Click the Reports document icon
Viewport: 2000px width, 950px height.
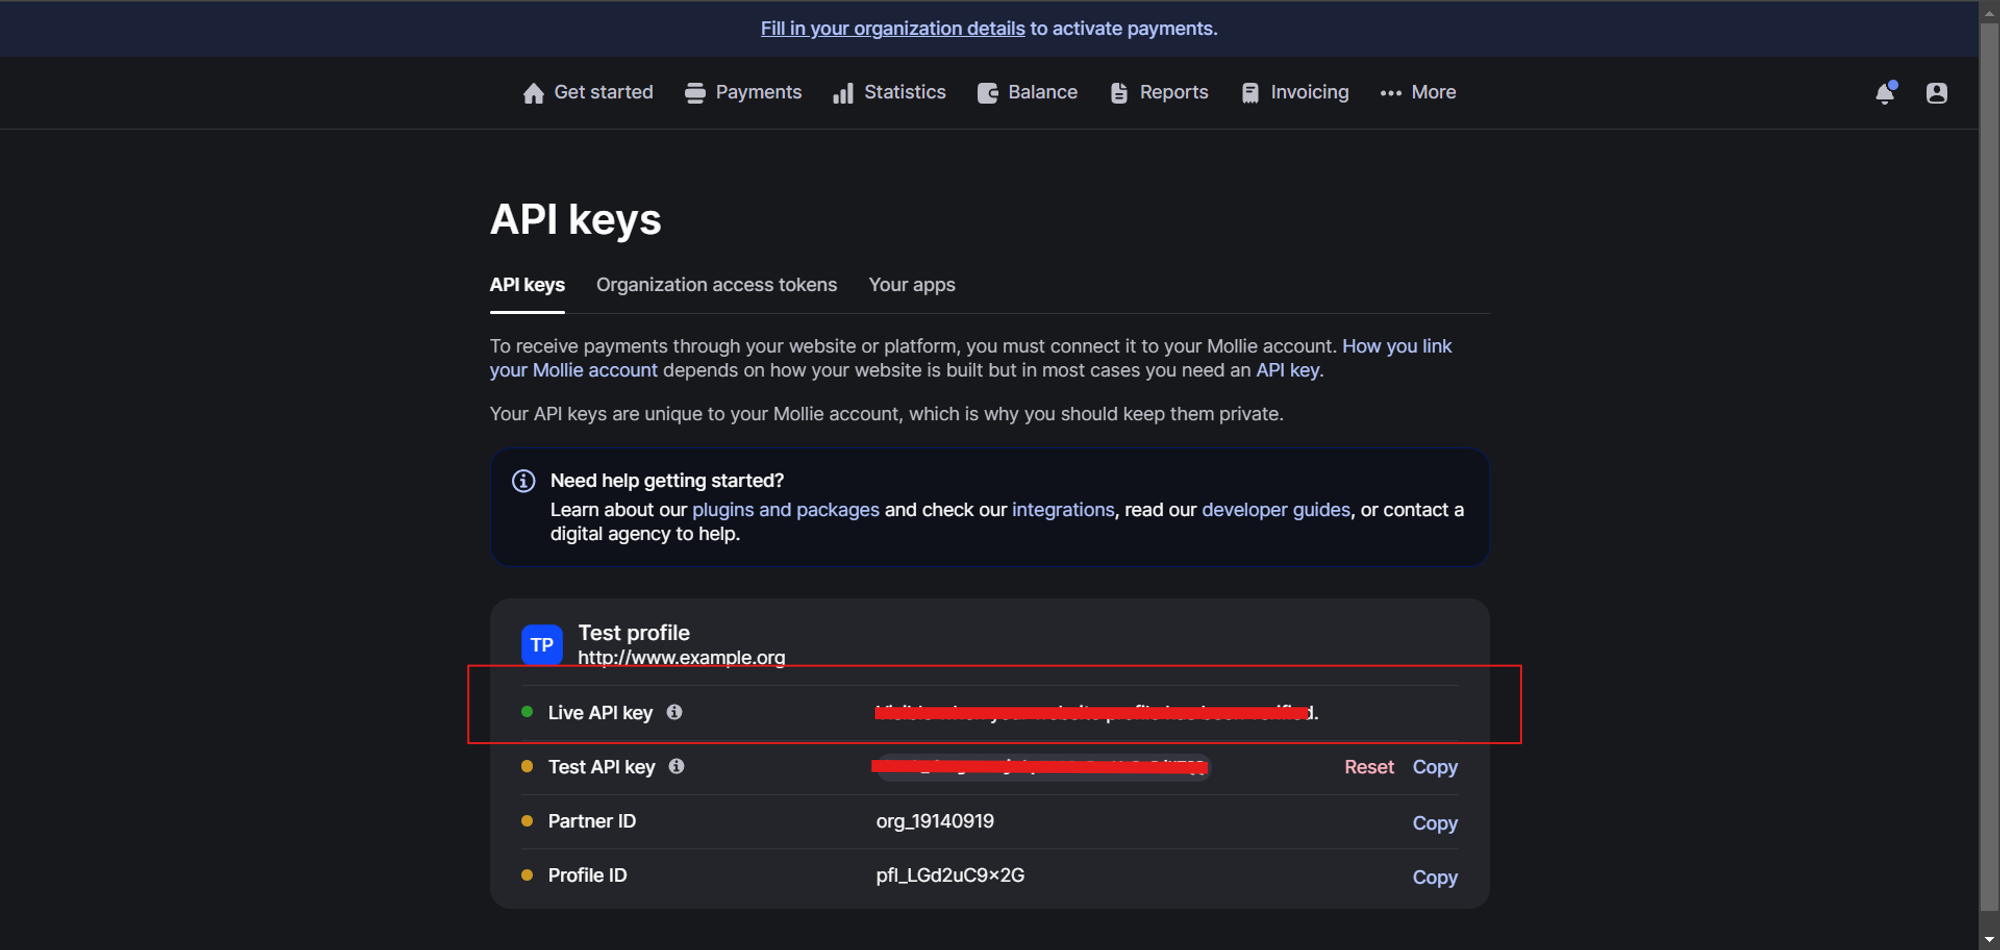pos(1119,93)
